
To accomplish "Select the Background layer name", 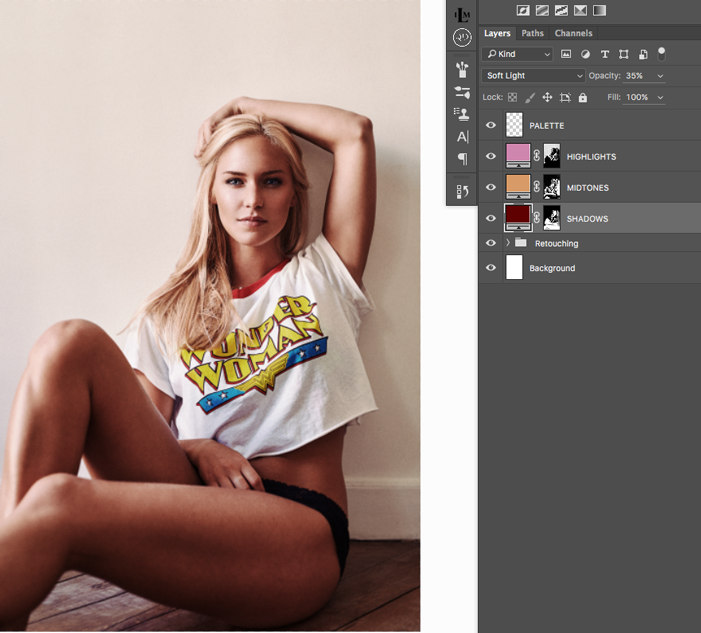I will (x=552, y=268).
